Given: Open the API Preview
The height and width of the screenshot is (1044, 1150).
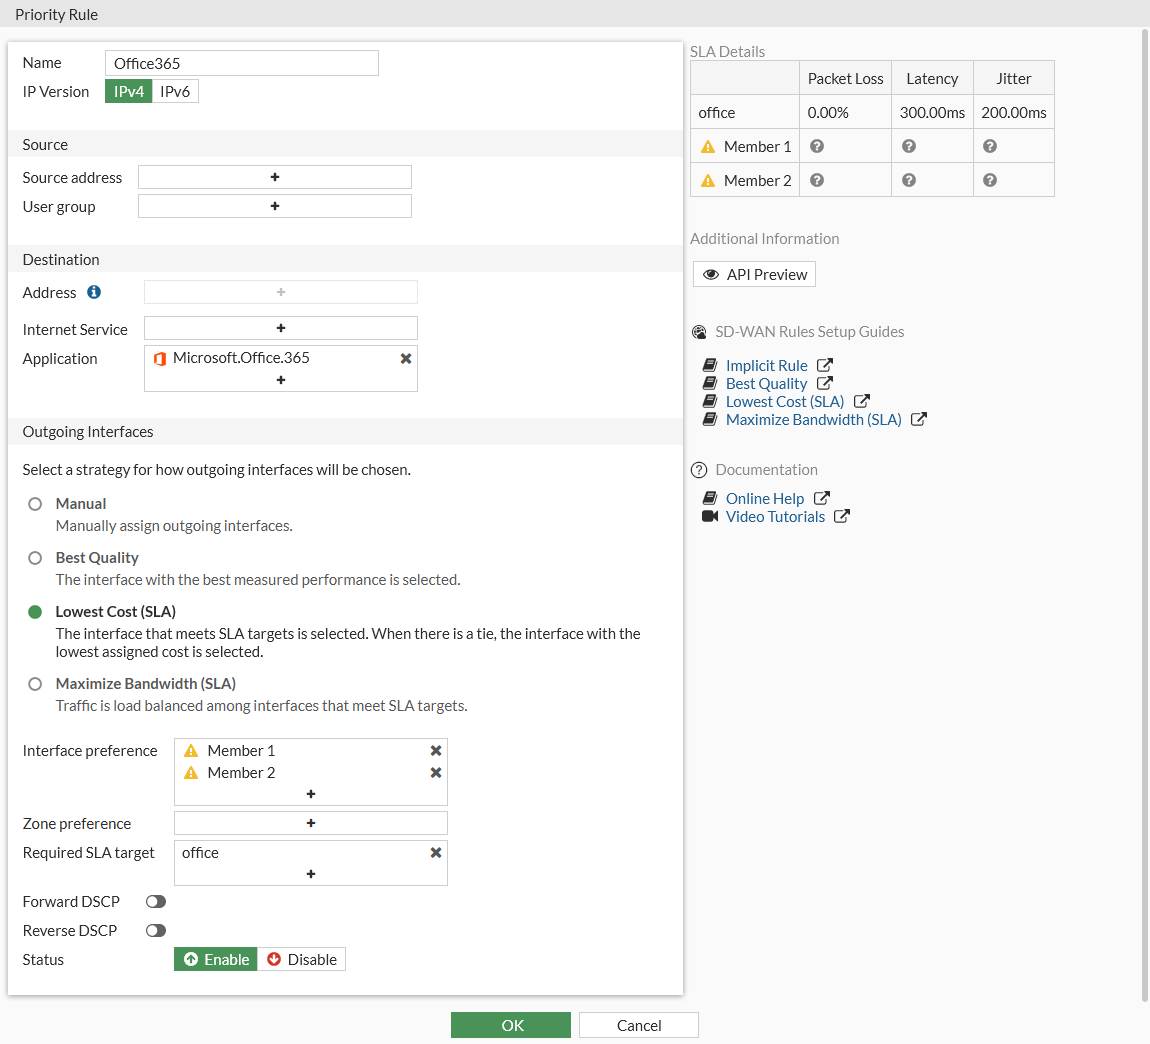Looking at the screenshot, I should [755, 274].
